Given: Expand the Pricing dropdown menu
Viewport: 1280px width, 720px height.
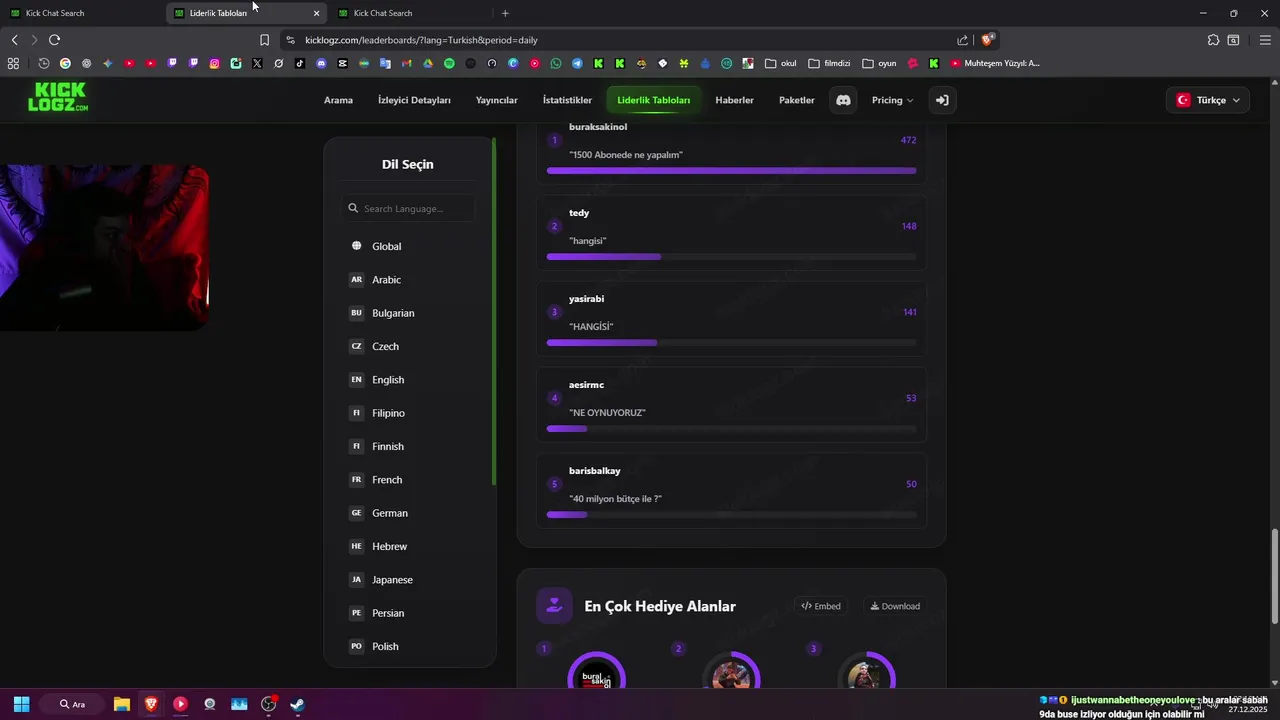Looking at the screenshot, I should (x=892, y=100).
